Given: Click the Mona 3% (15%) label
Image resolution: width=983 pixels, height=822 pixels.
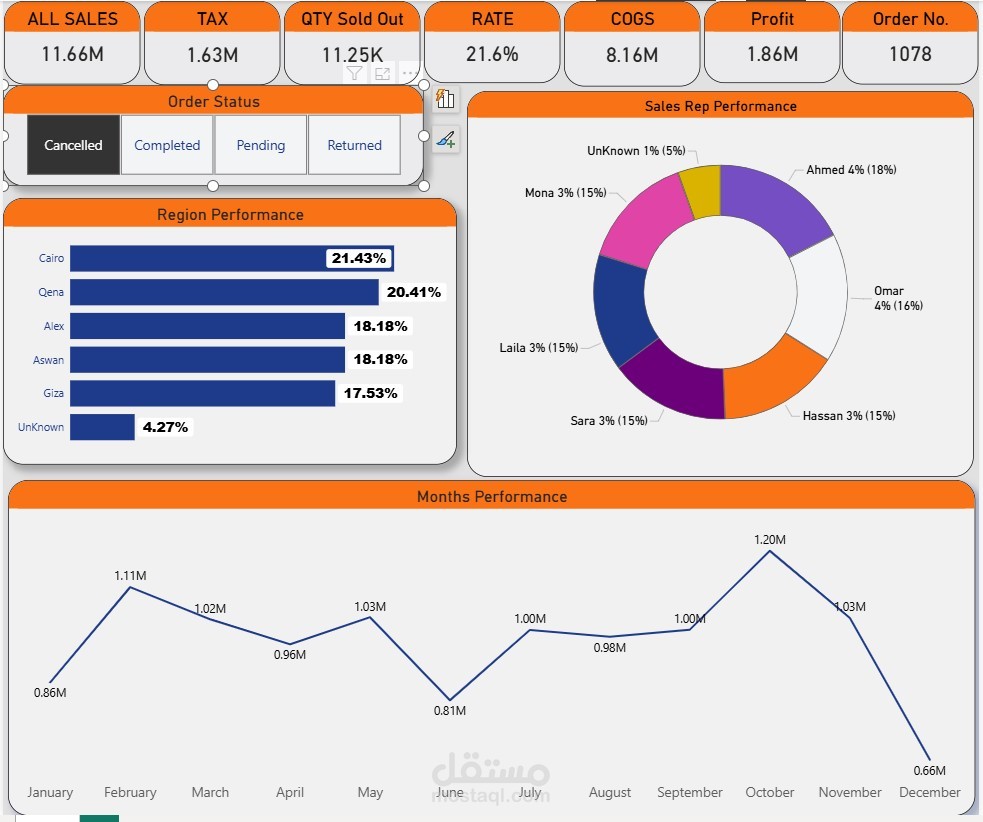Looking at the screenshot, I should (x=565, y=192).
